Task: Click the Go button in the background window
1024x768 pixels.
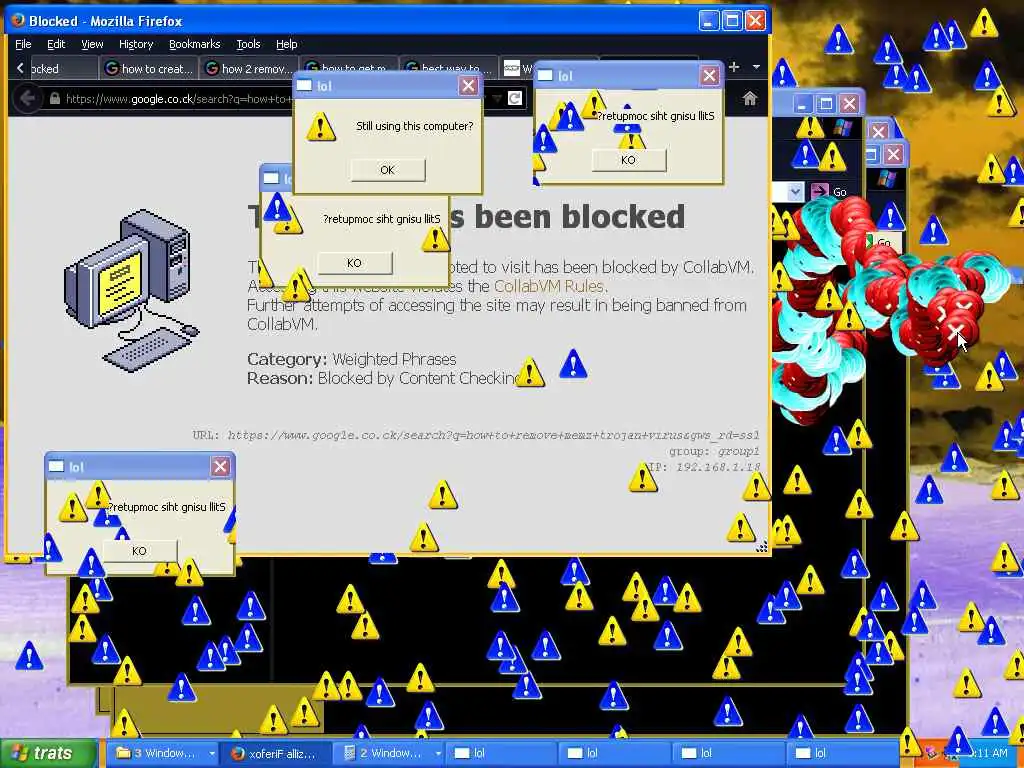Action: [829, 191]
